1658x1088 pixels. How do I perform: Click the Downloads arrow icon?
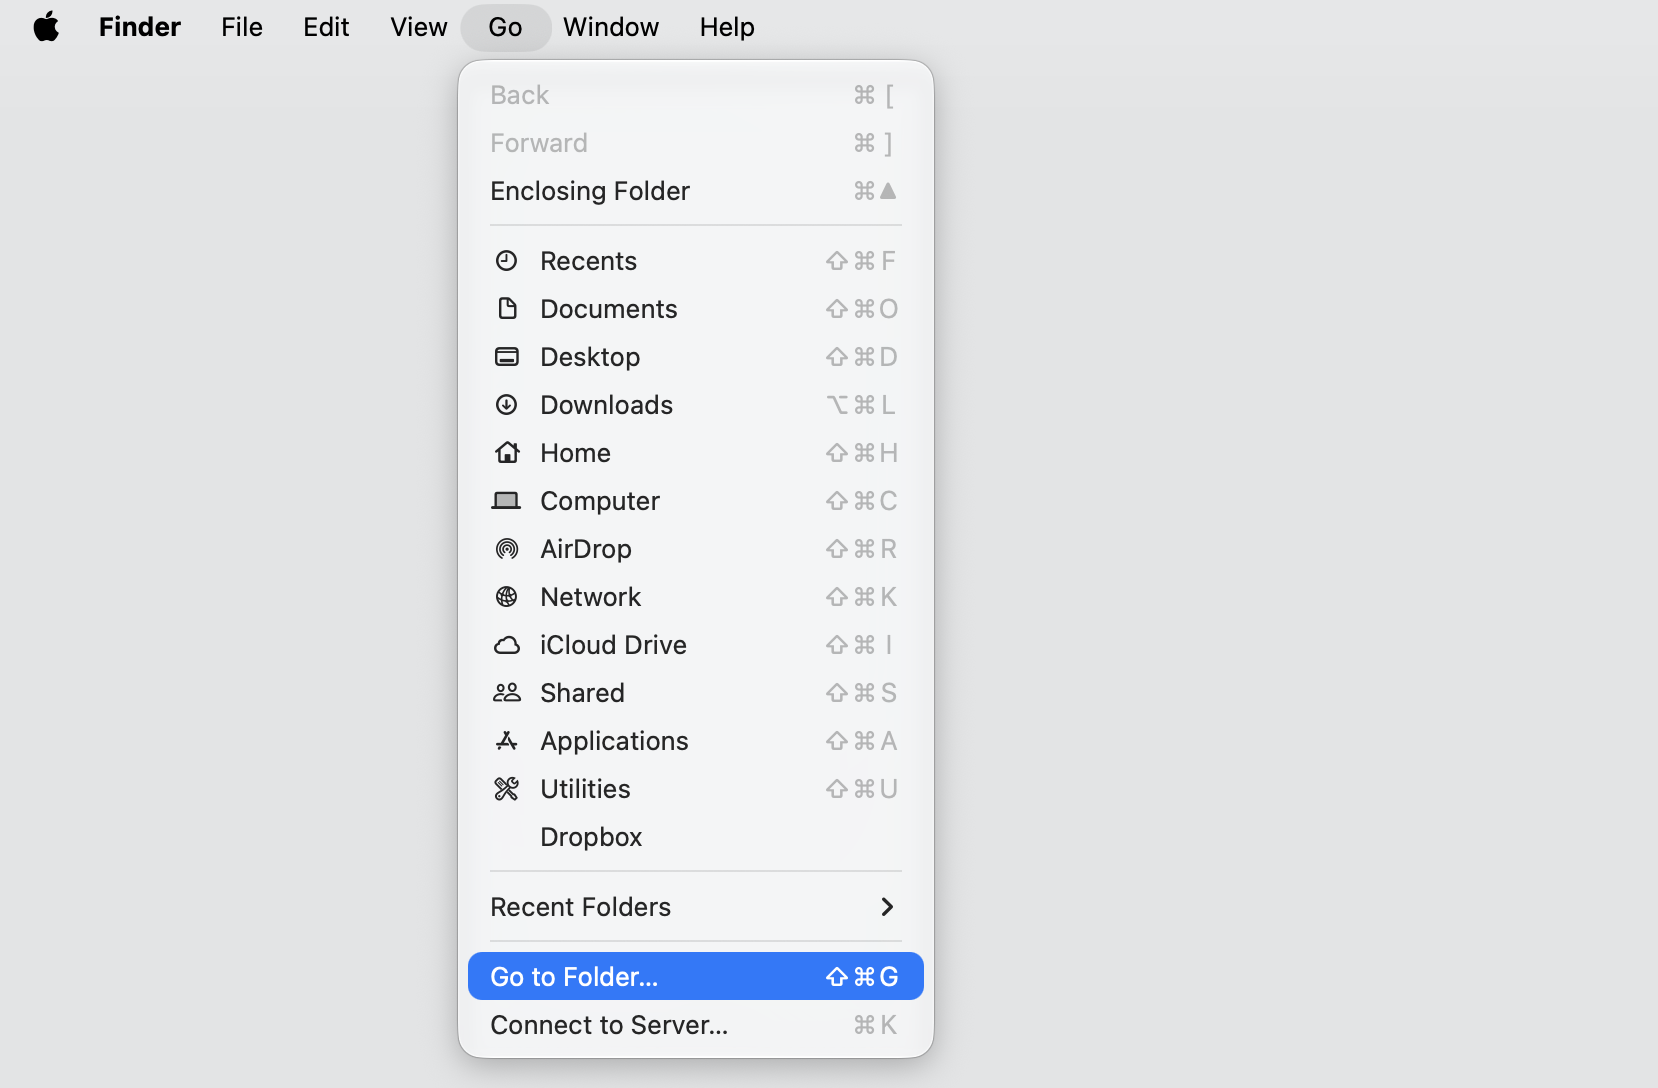pos(507,405)
